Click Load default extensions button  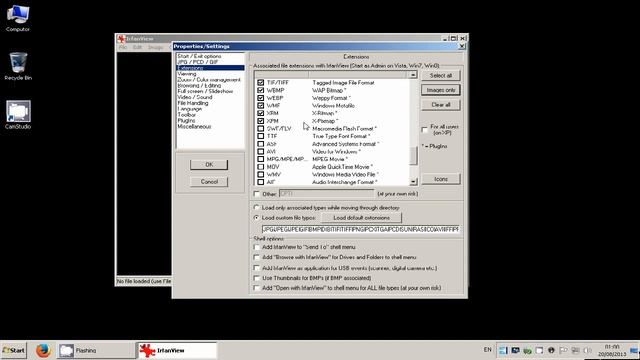361,218
